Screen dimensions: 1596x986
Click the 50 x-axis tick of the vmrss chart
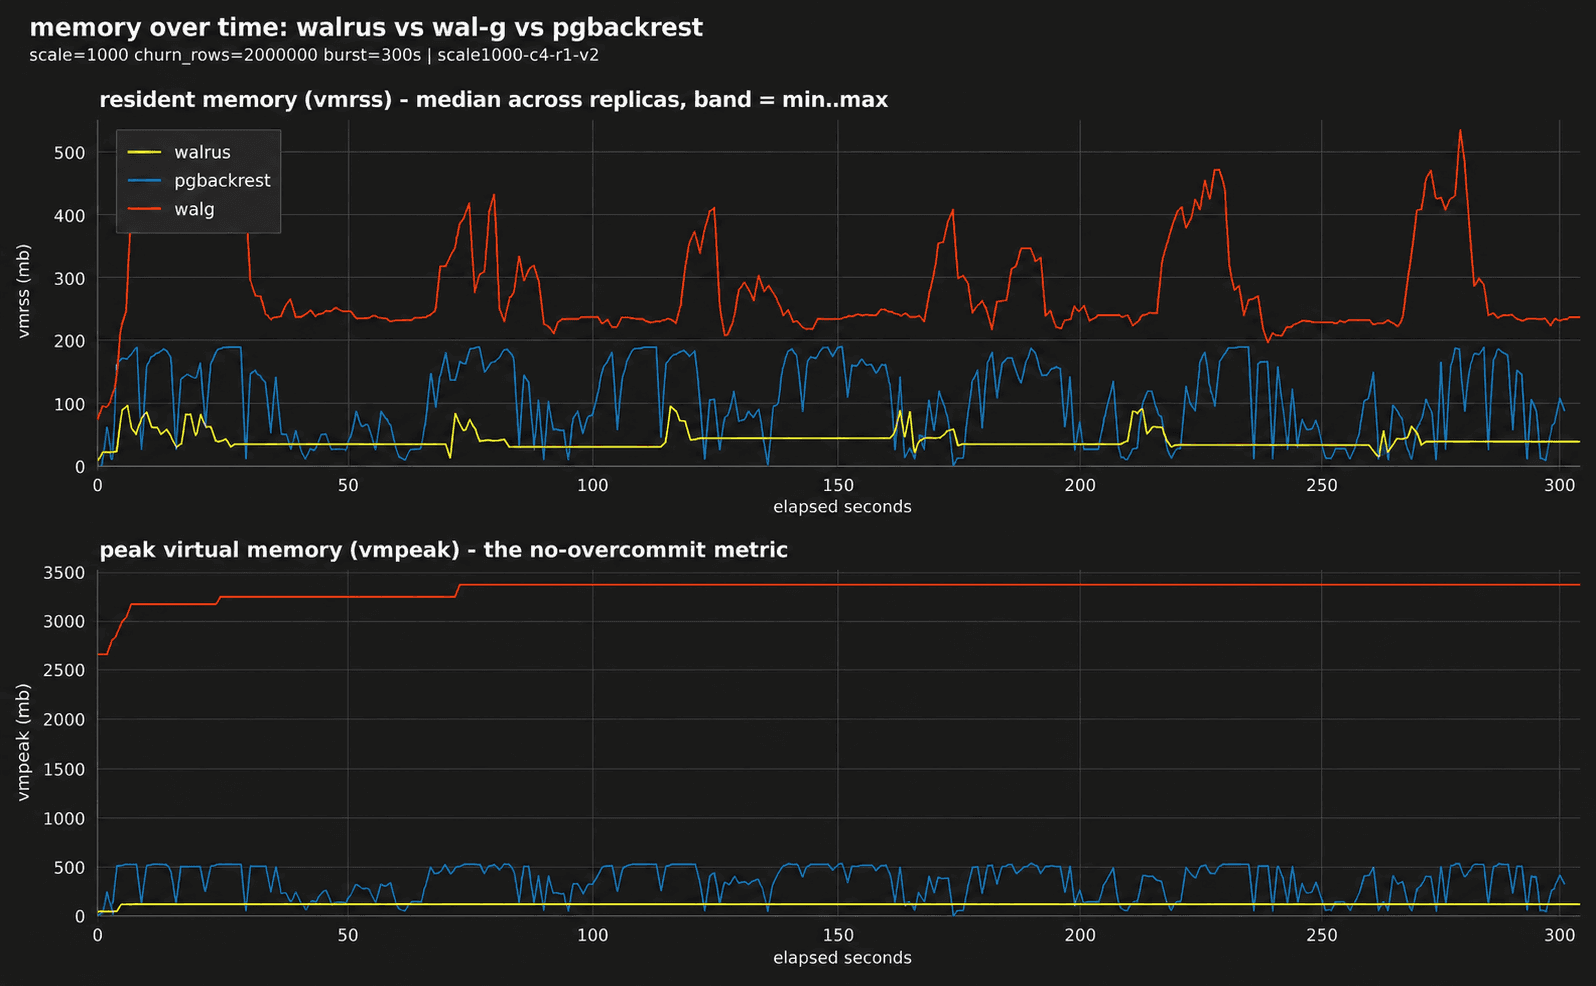click(x=348, y=486)
